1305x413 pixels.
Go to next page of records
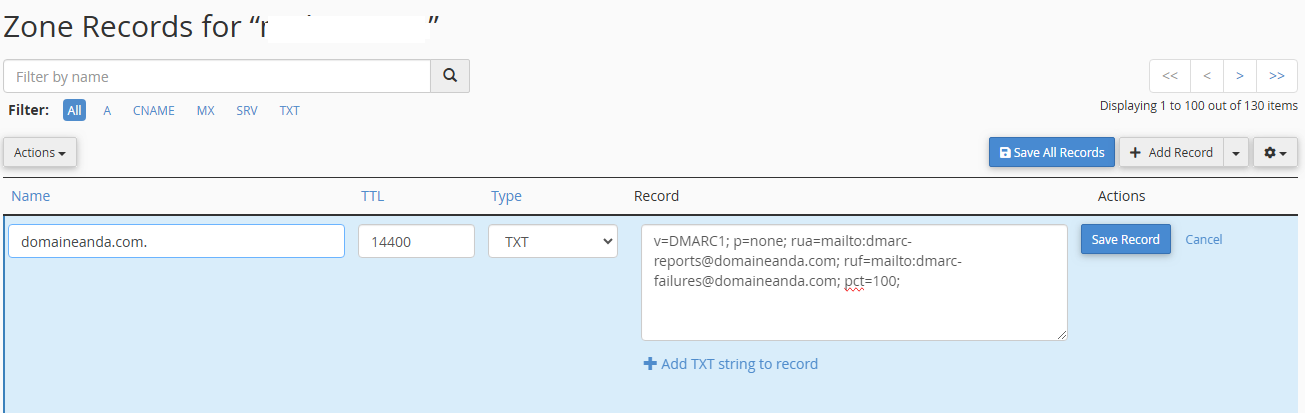[x=1240, y=76]
